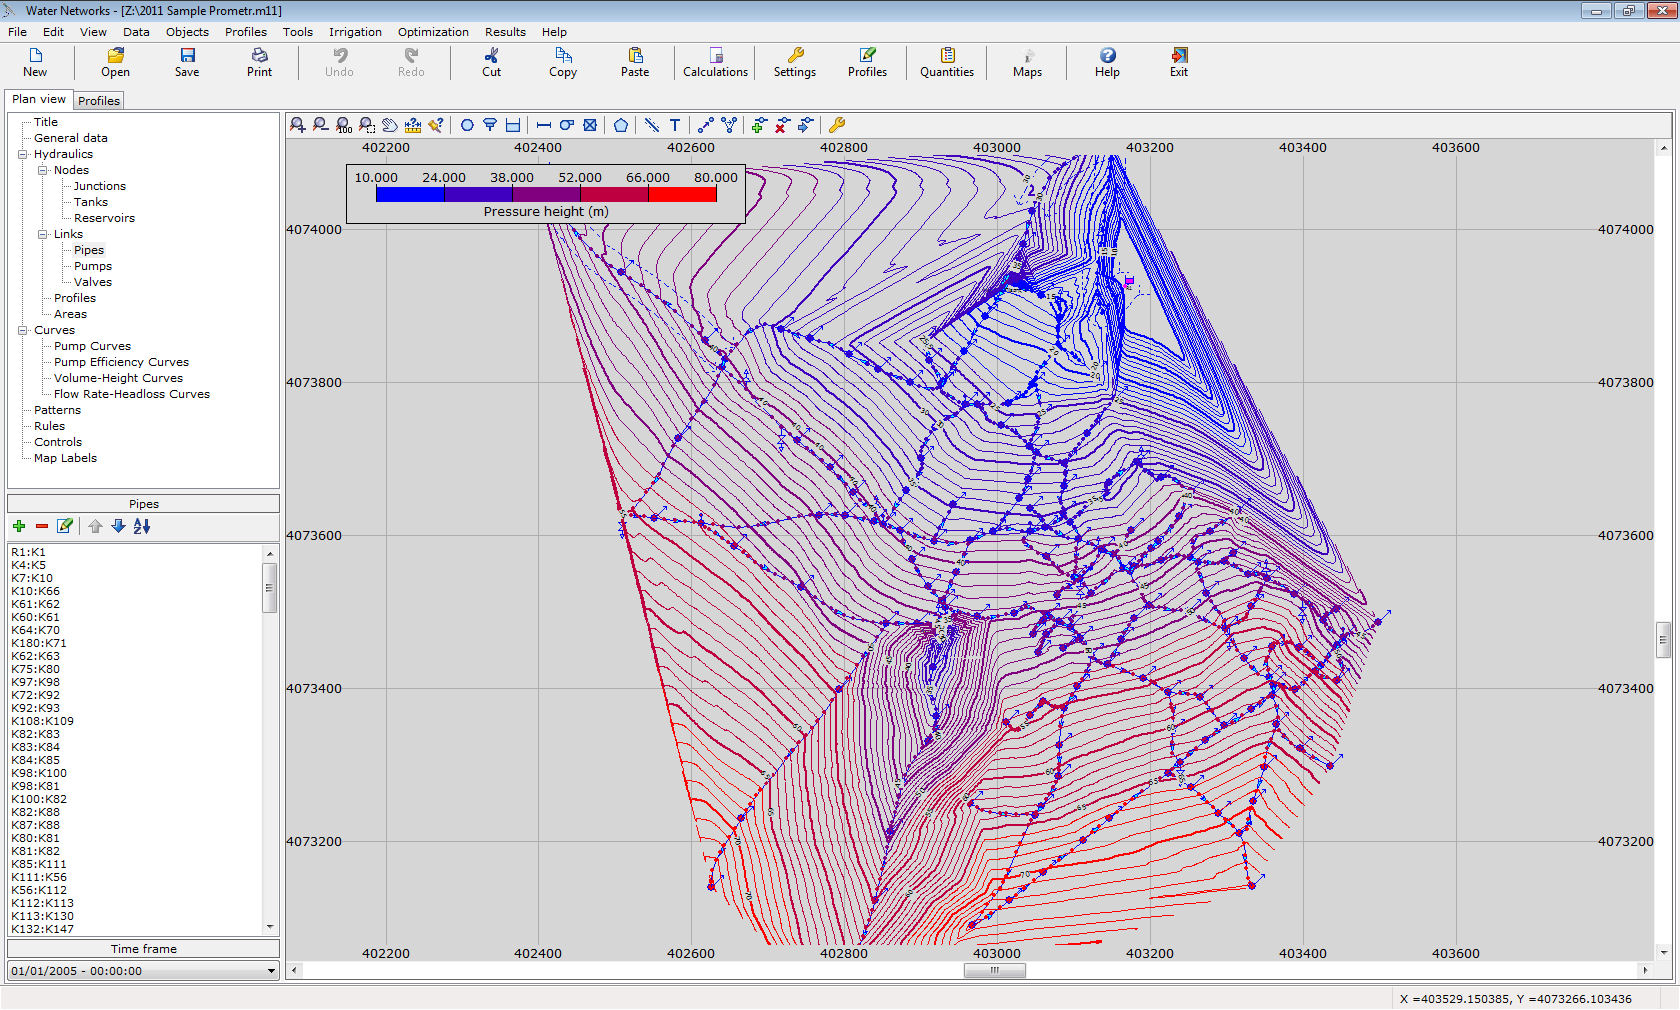Click the green plus add pipe icon
This screenshot has height=1010, width=1680.
(19, 526)
